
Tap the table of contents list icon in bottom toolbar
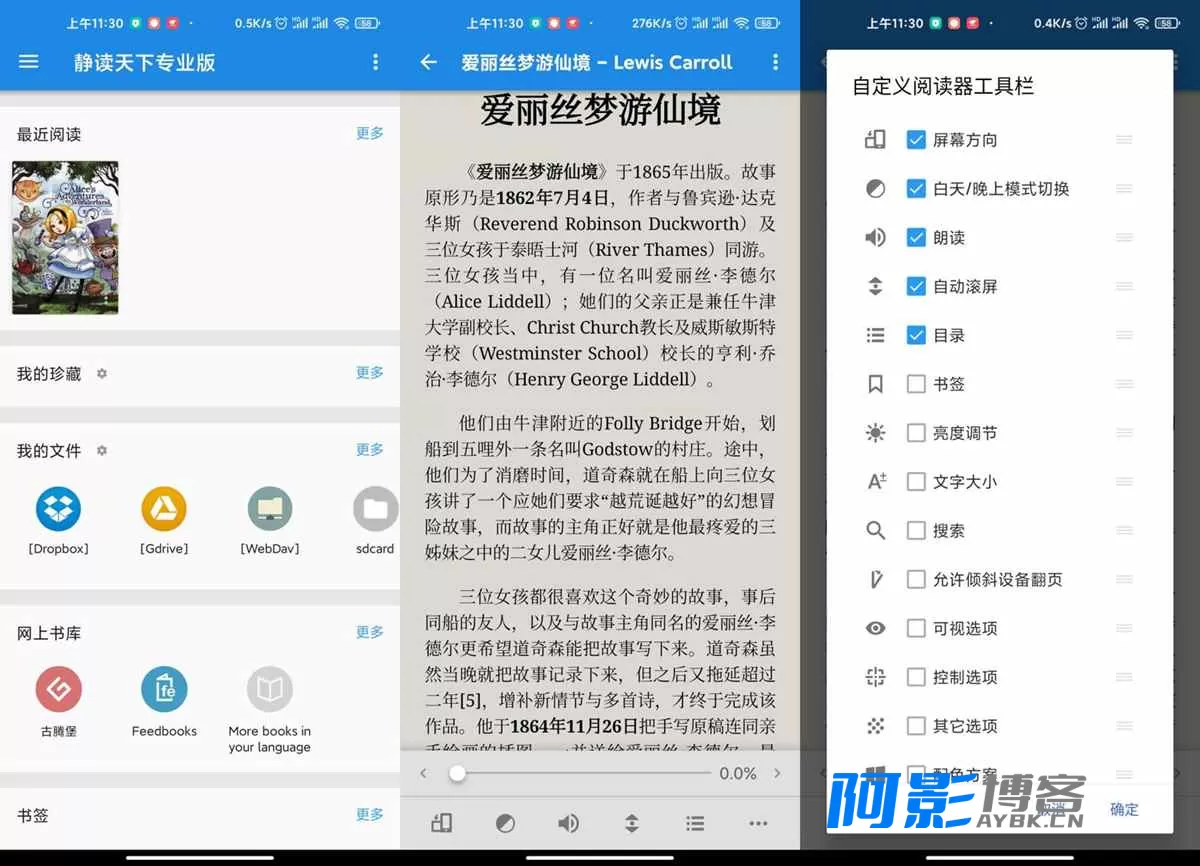695,823
